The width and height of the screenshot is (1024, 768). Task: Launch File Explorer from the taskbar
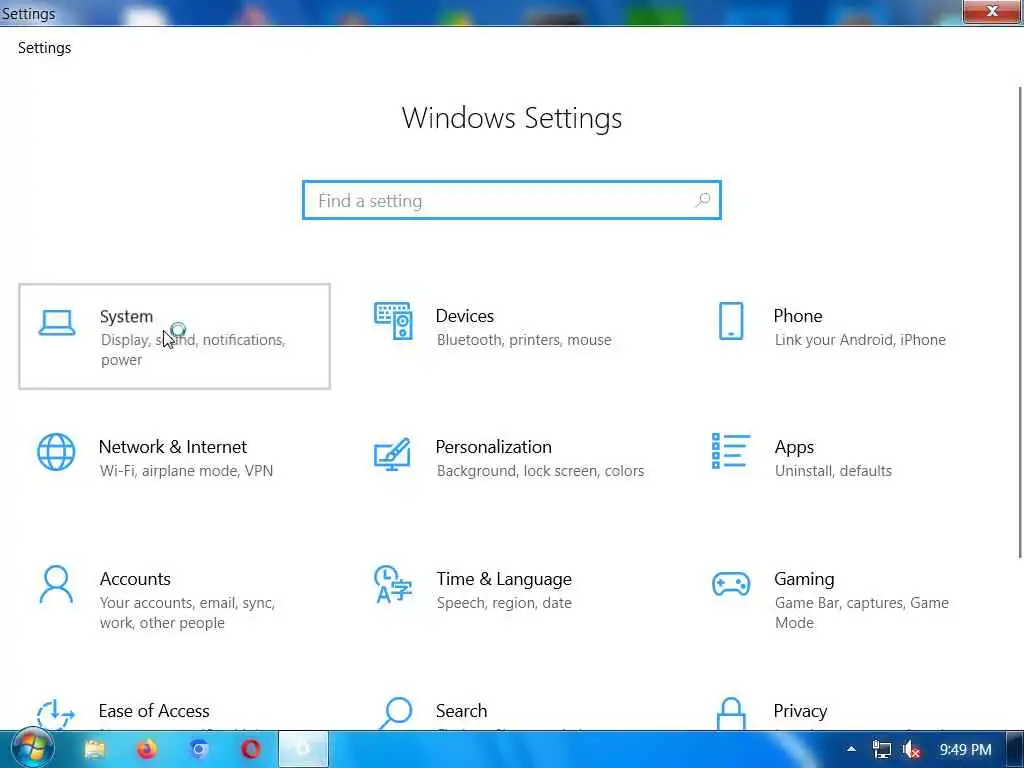(95, 749)
